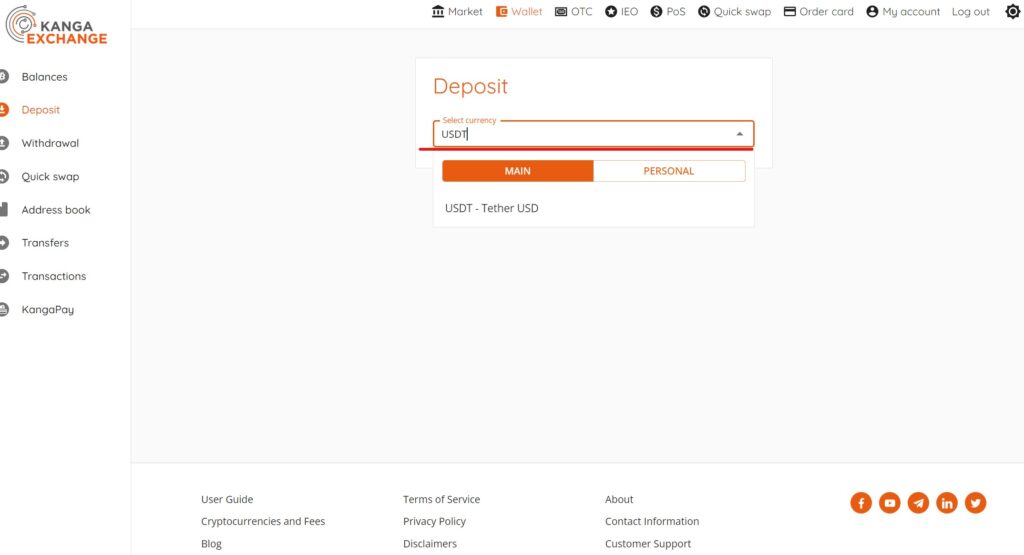This screenshot has width=1024, height=555.
Task: Go to Withdrawal in sidebar
Action: (50, 143)
